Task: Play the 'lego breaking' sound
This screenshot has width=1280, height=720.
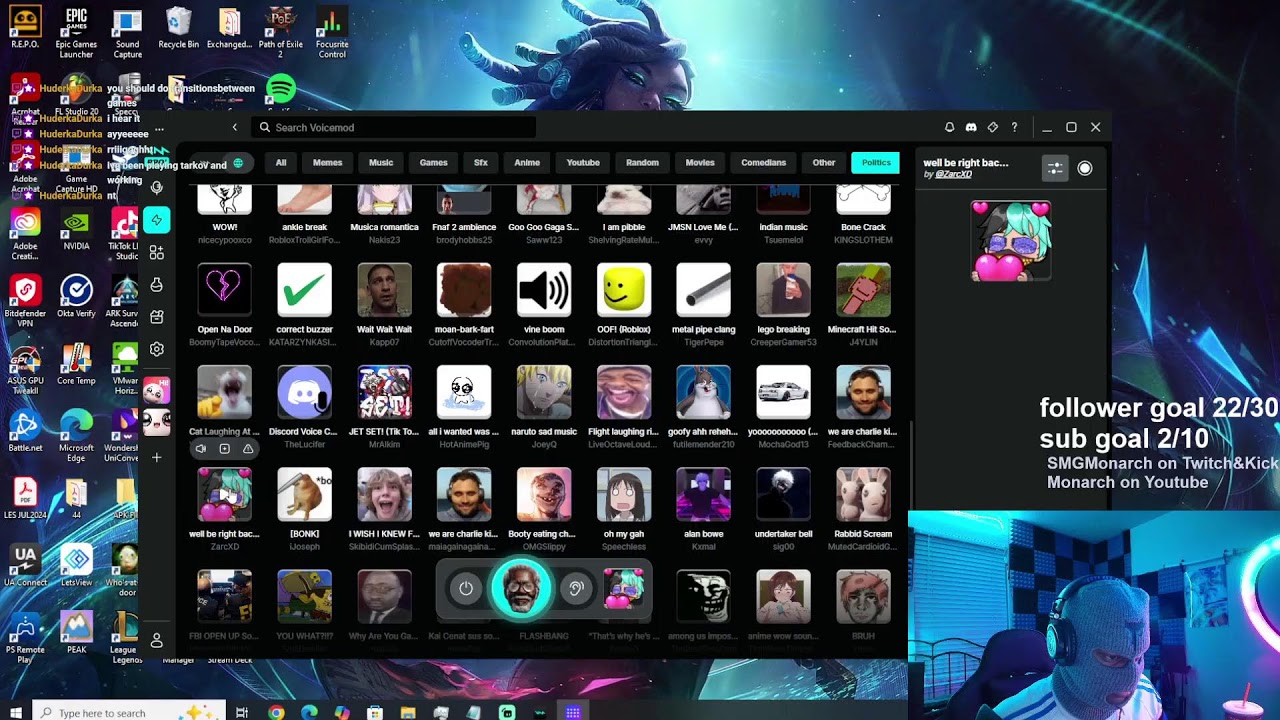Action: pos(783,290)
